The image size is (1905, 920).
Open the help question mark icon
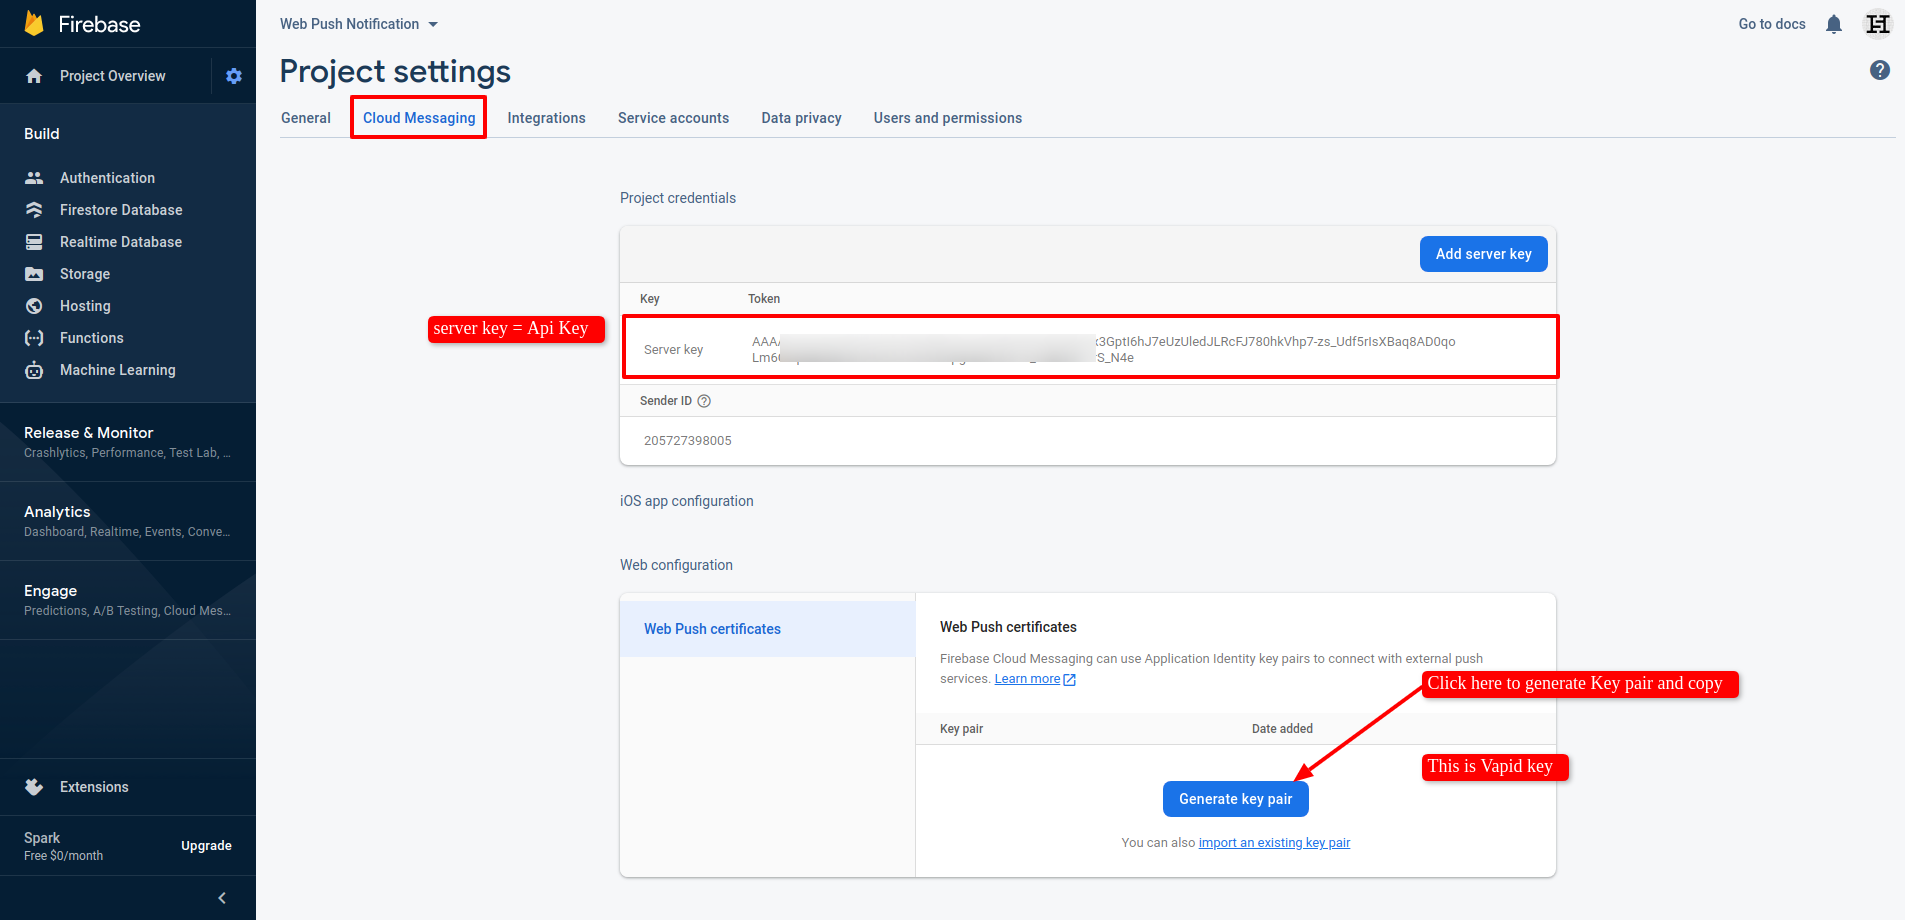click(x=1880, y=70)
